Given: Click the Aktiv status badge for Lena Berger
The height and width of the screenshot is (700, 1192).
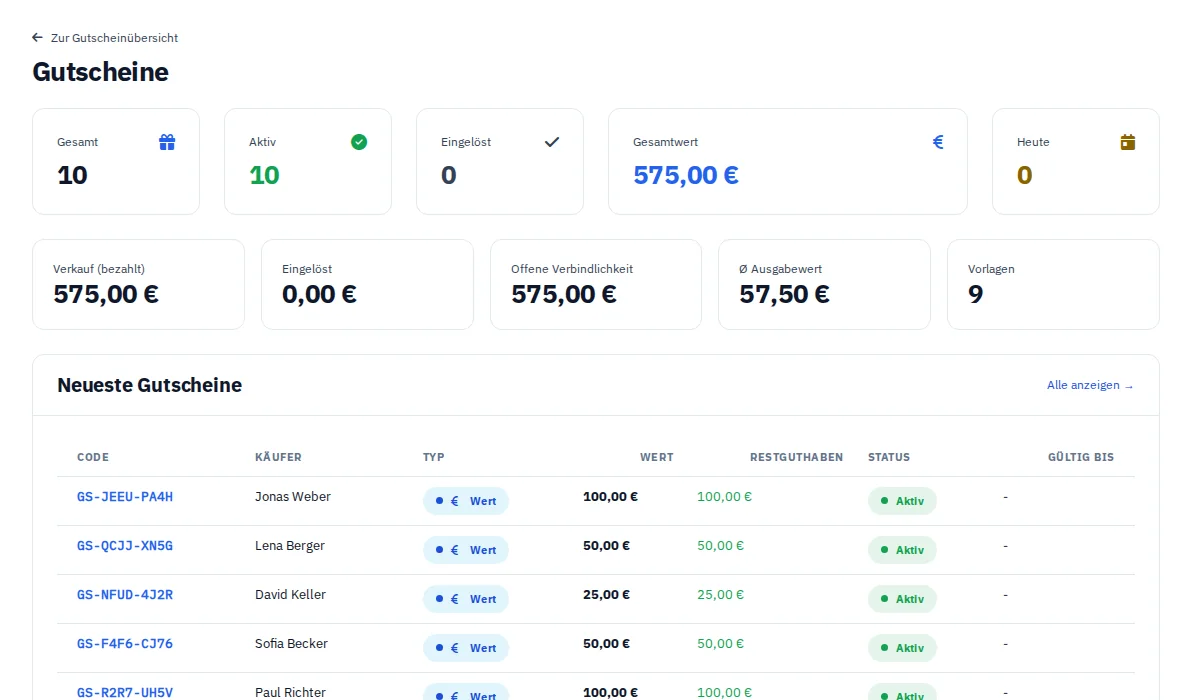Looking at the screenshot, I should coord(902,550).
